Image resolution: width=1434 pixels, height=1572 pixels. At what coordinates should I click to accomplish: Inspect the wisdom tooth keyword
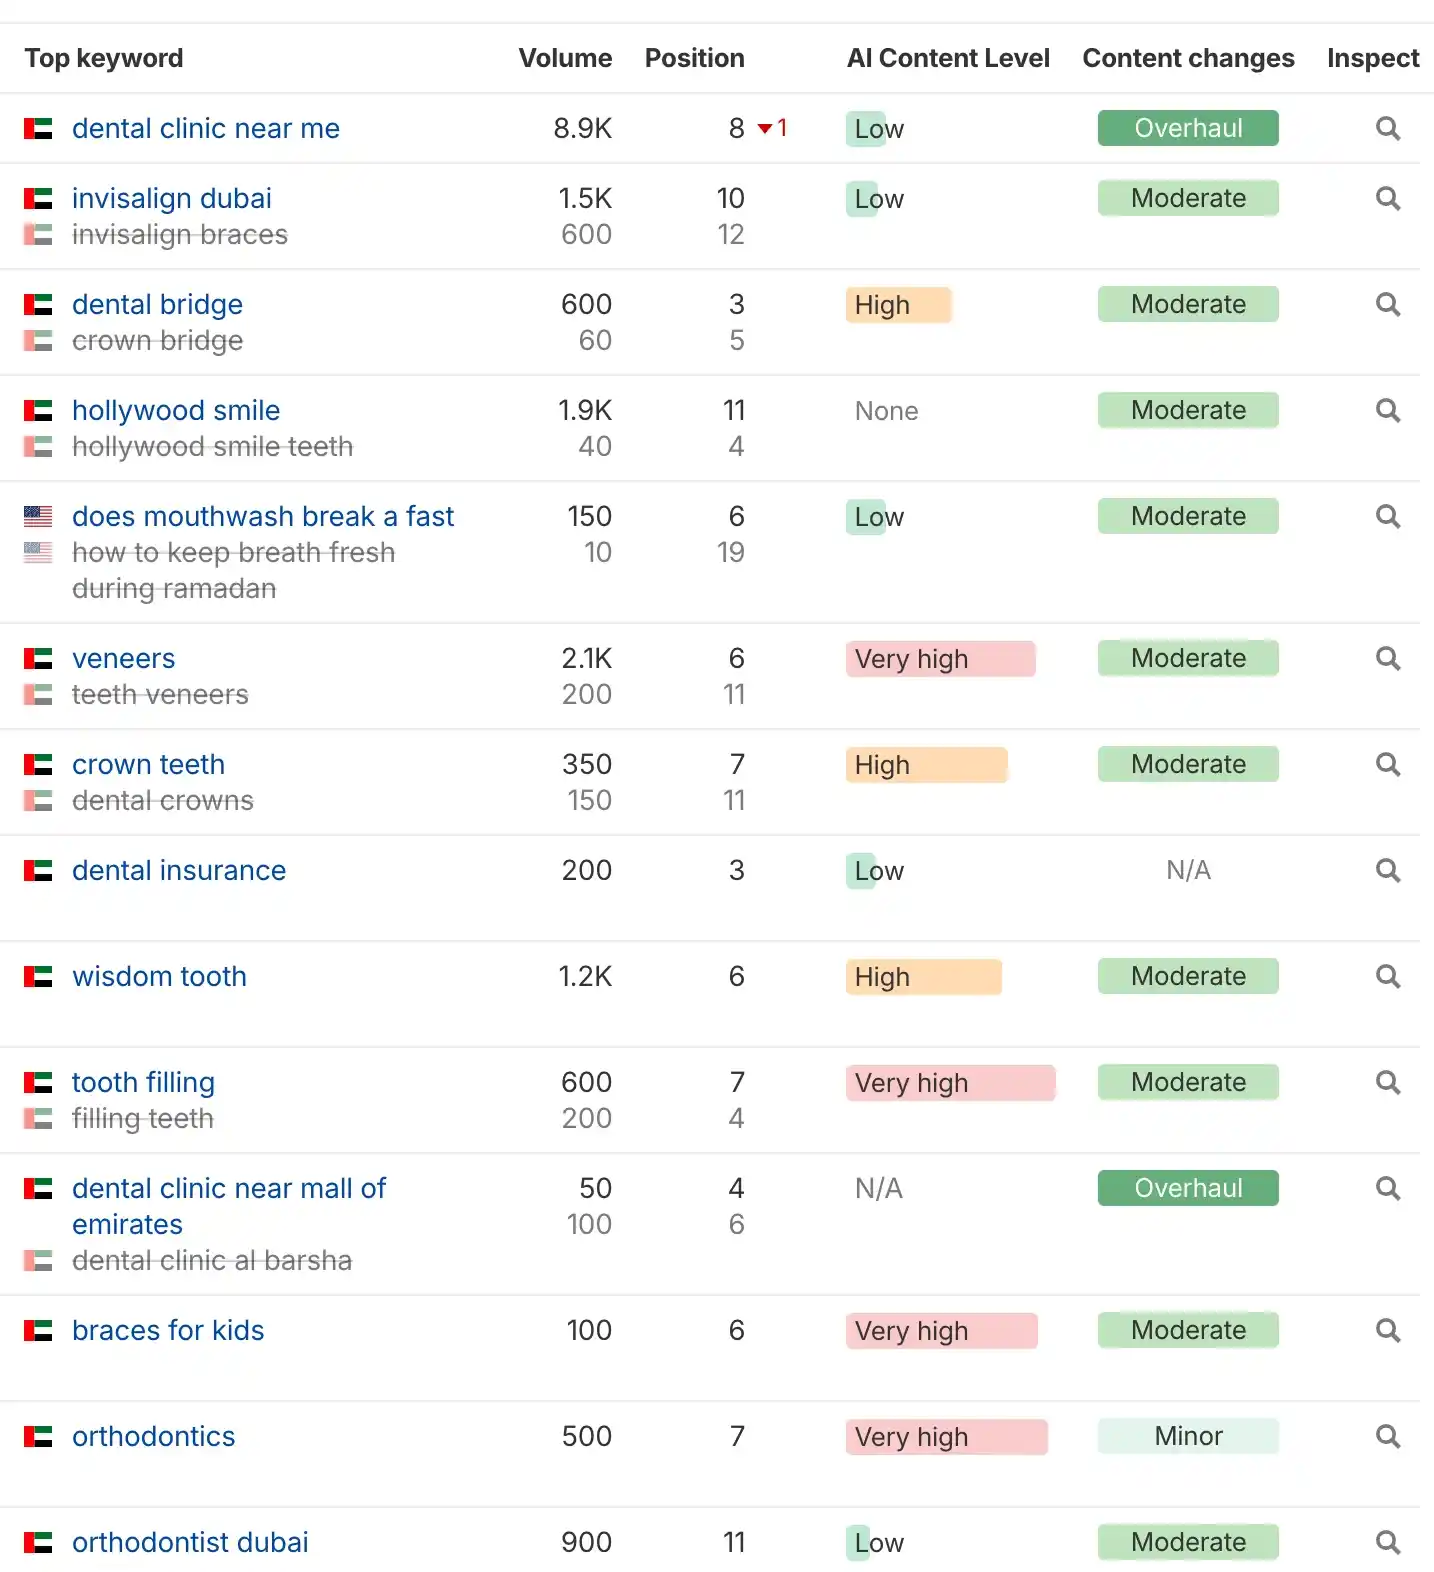(1387, 976)
